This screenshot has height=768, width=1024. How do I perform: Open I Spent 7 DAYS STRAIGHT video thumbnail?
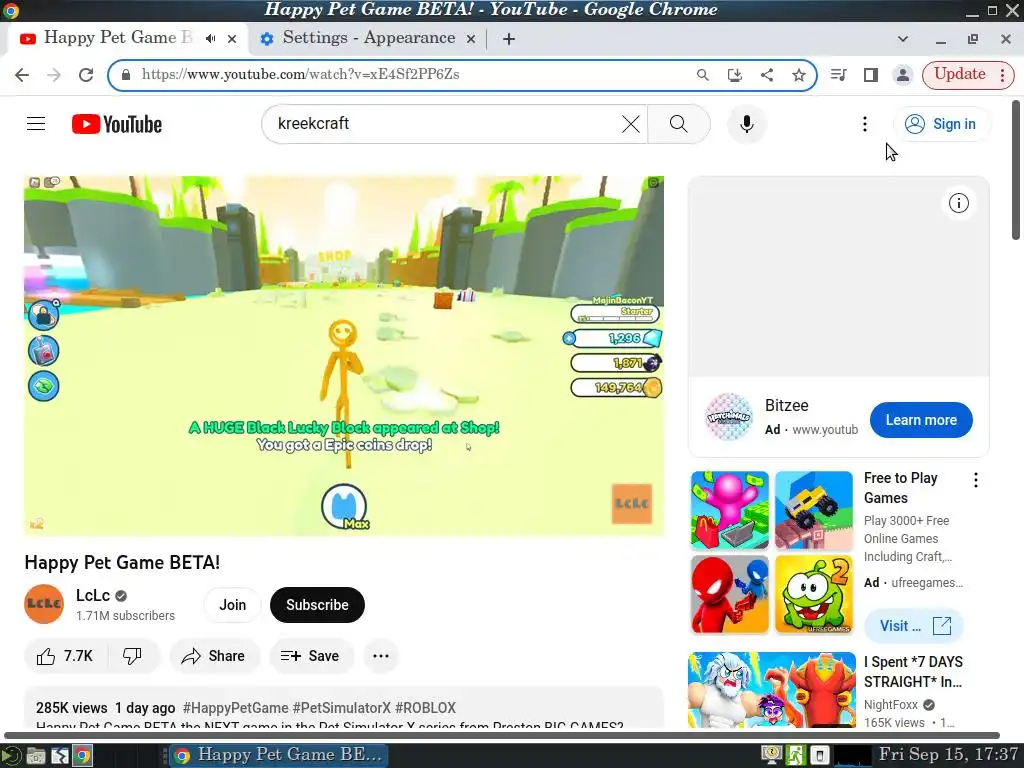(x=772, y=690)
